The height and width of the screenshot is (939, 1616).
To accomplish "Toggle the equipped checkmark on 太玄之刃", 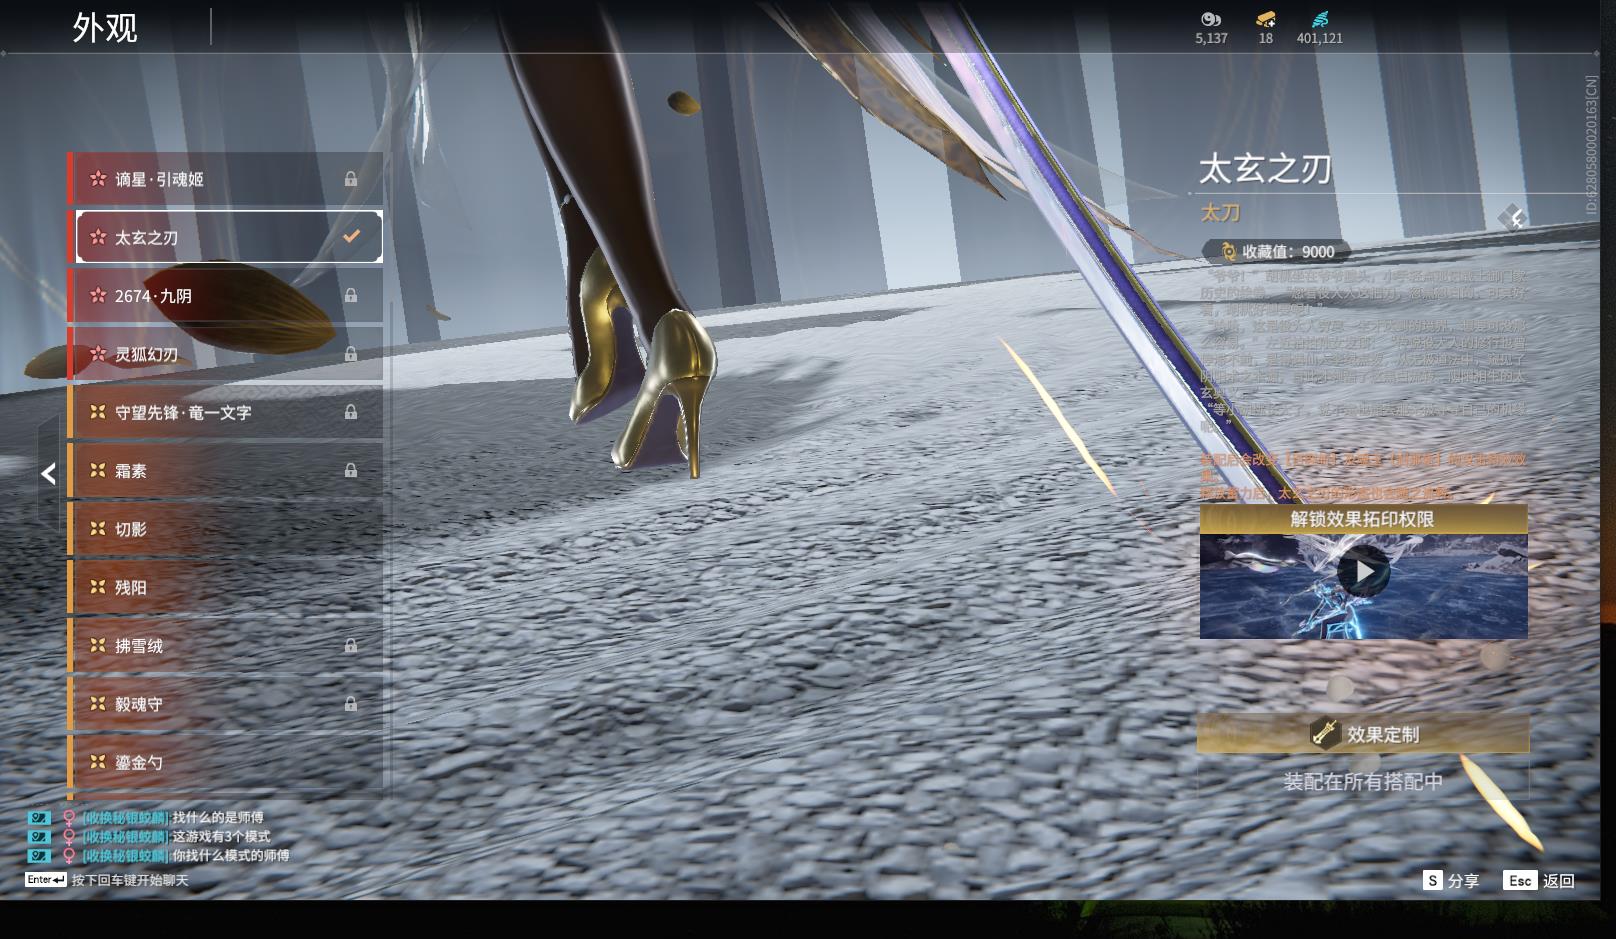I will (351, 237).
